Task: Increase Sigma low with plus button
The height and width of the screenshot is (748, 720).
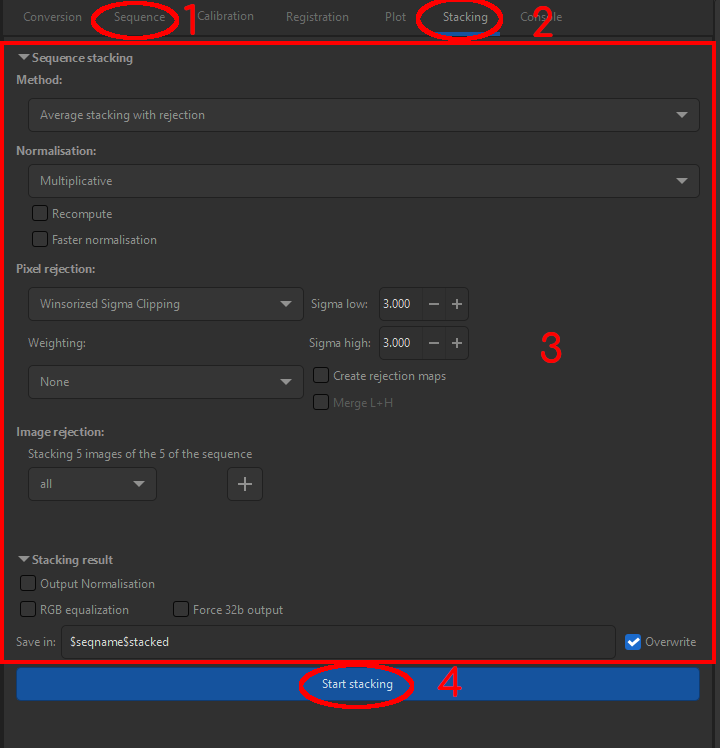Action: click(x=456, y=304)
